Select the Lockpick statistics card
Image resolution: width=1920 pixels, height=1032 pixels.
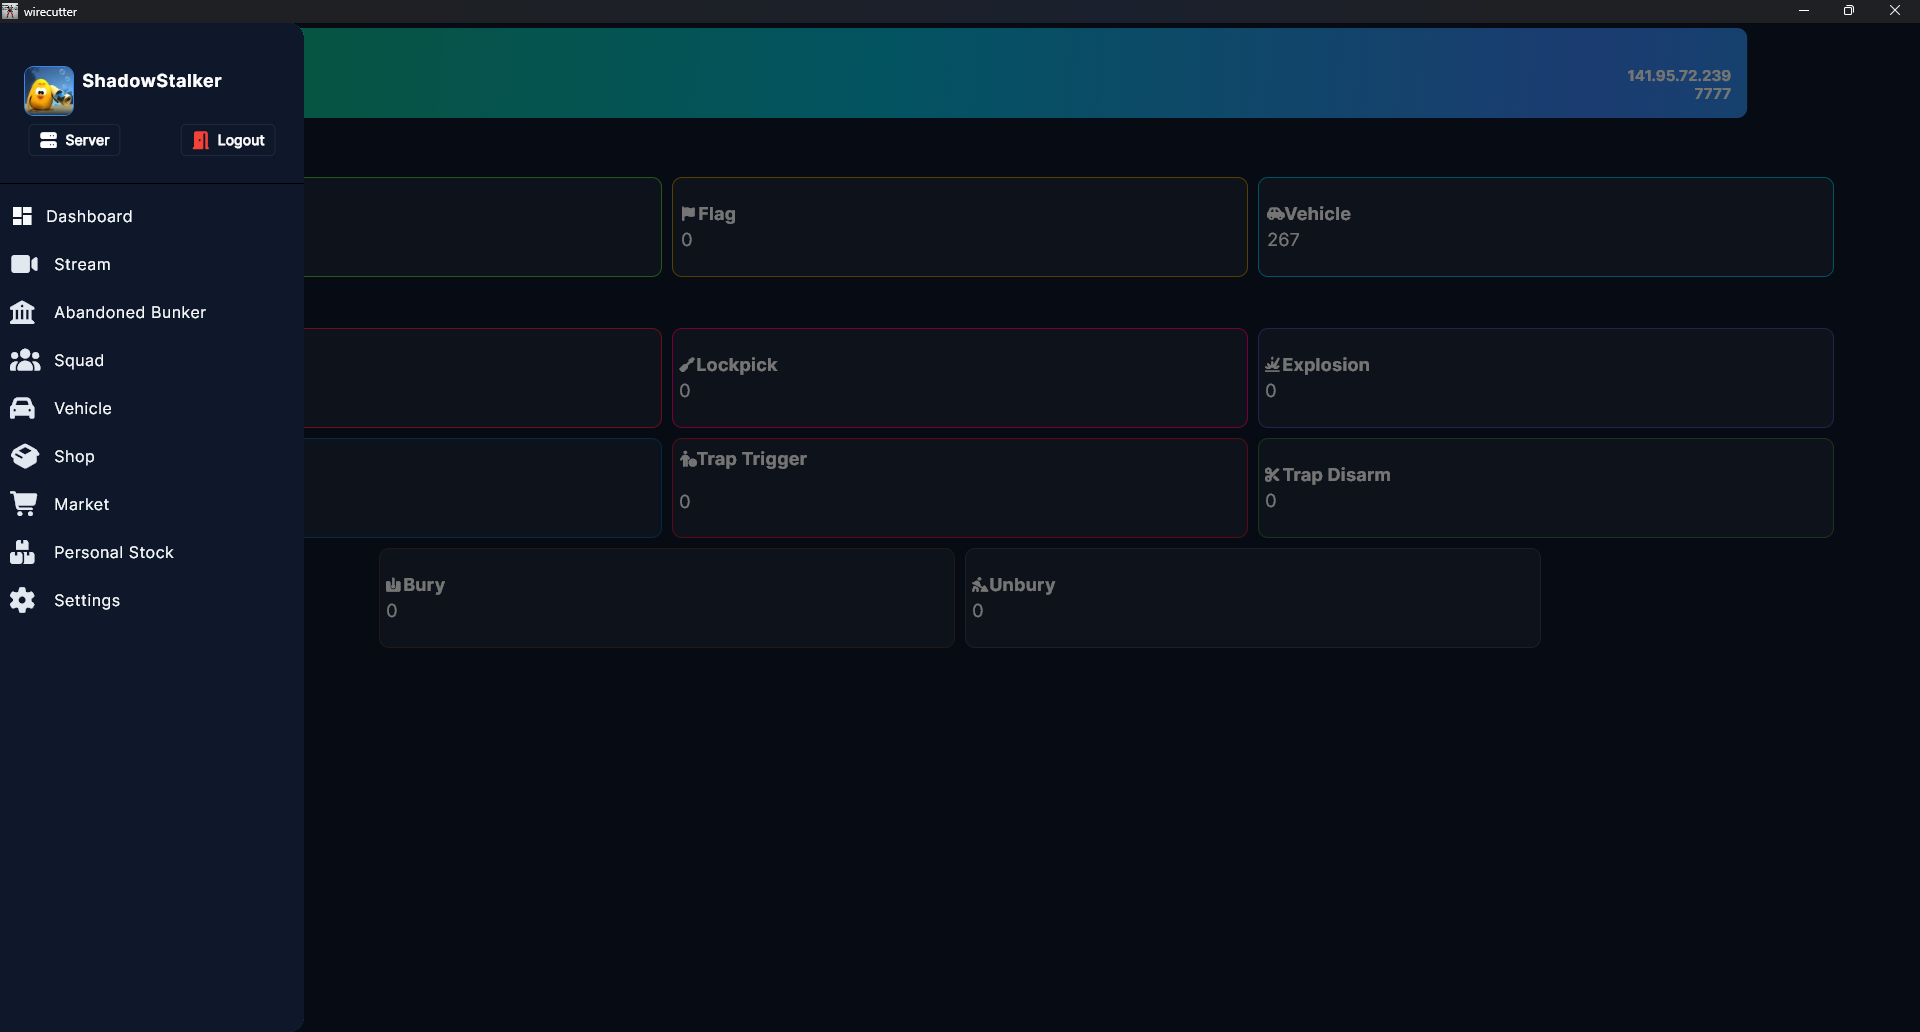[x=959, y=378]
